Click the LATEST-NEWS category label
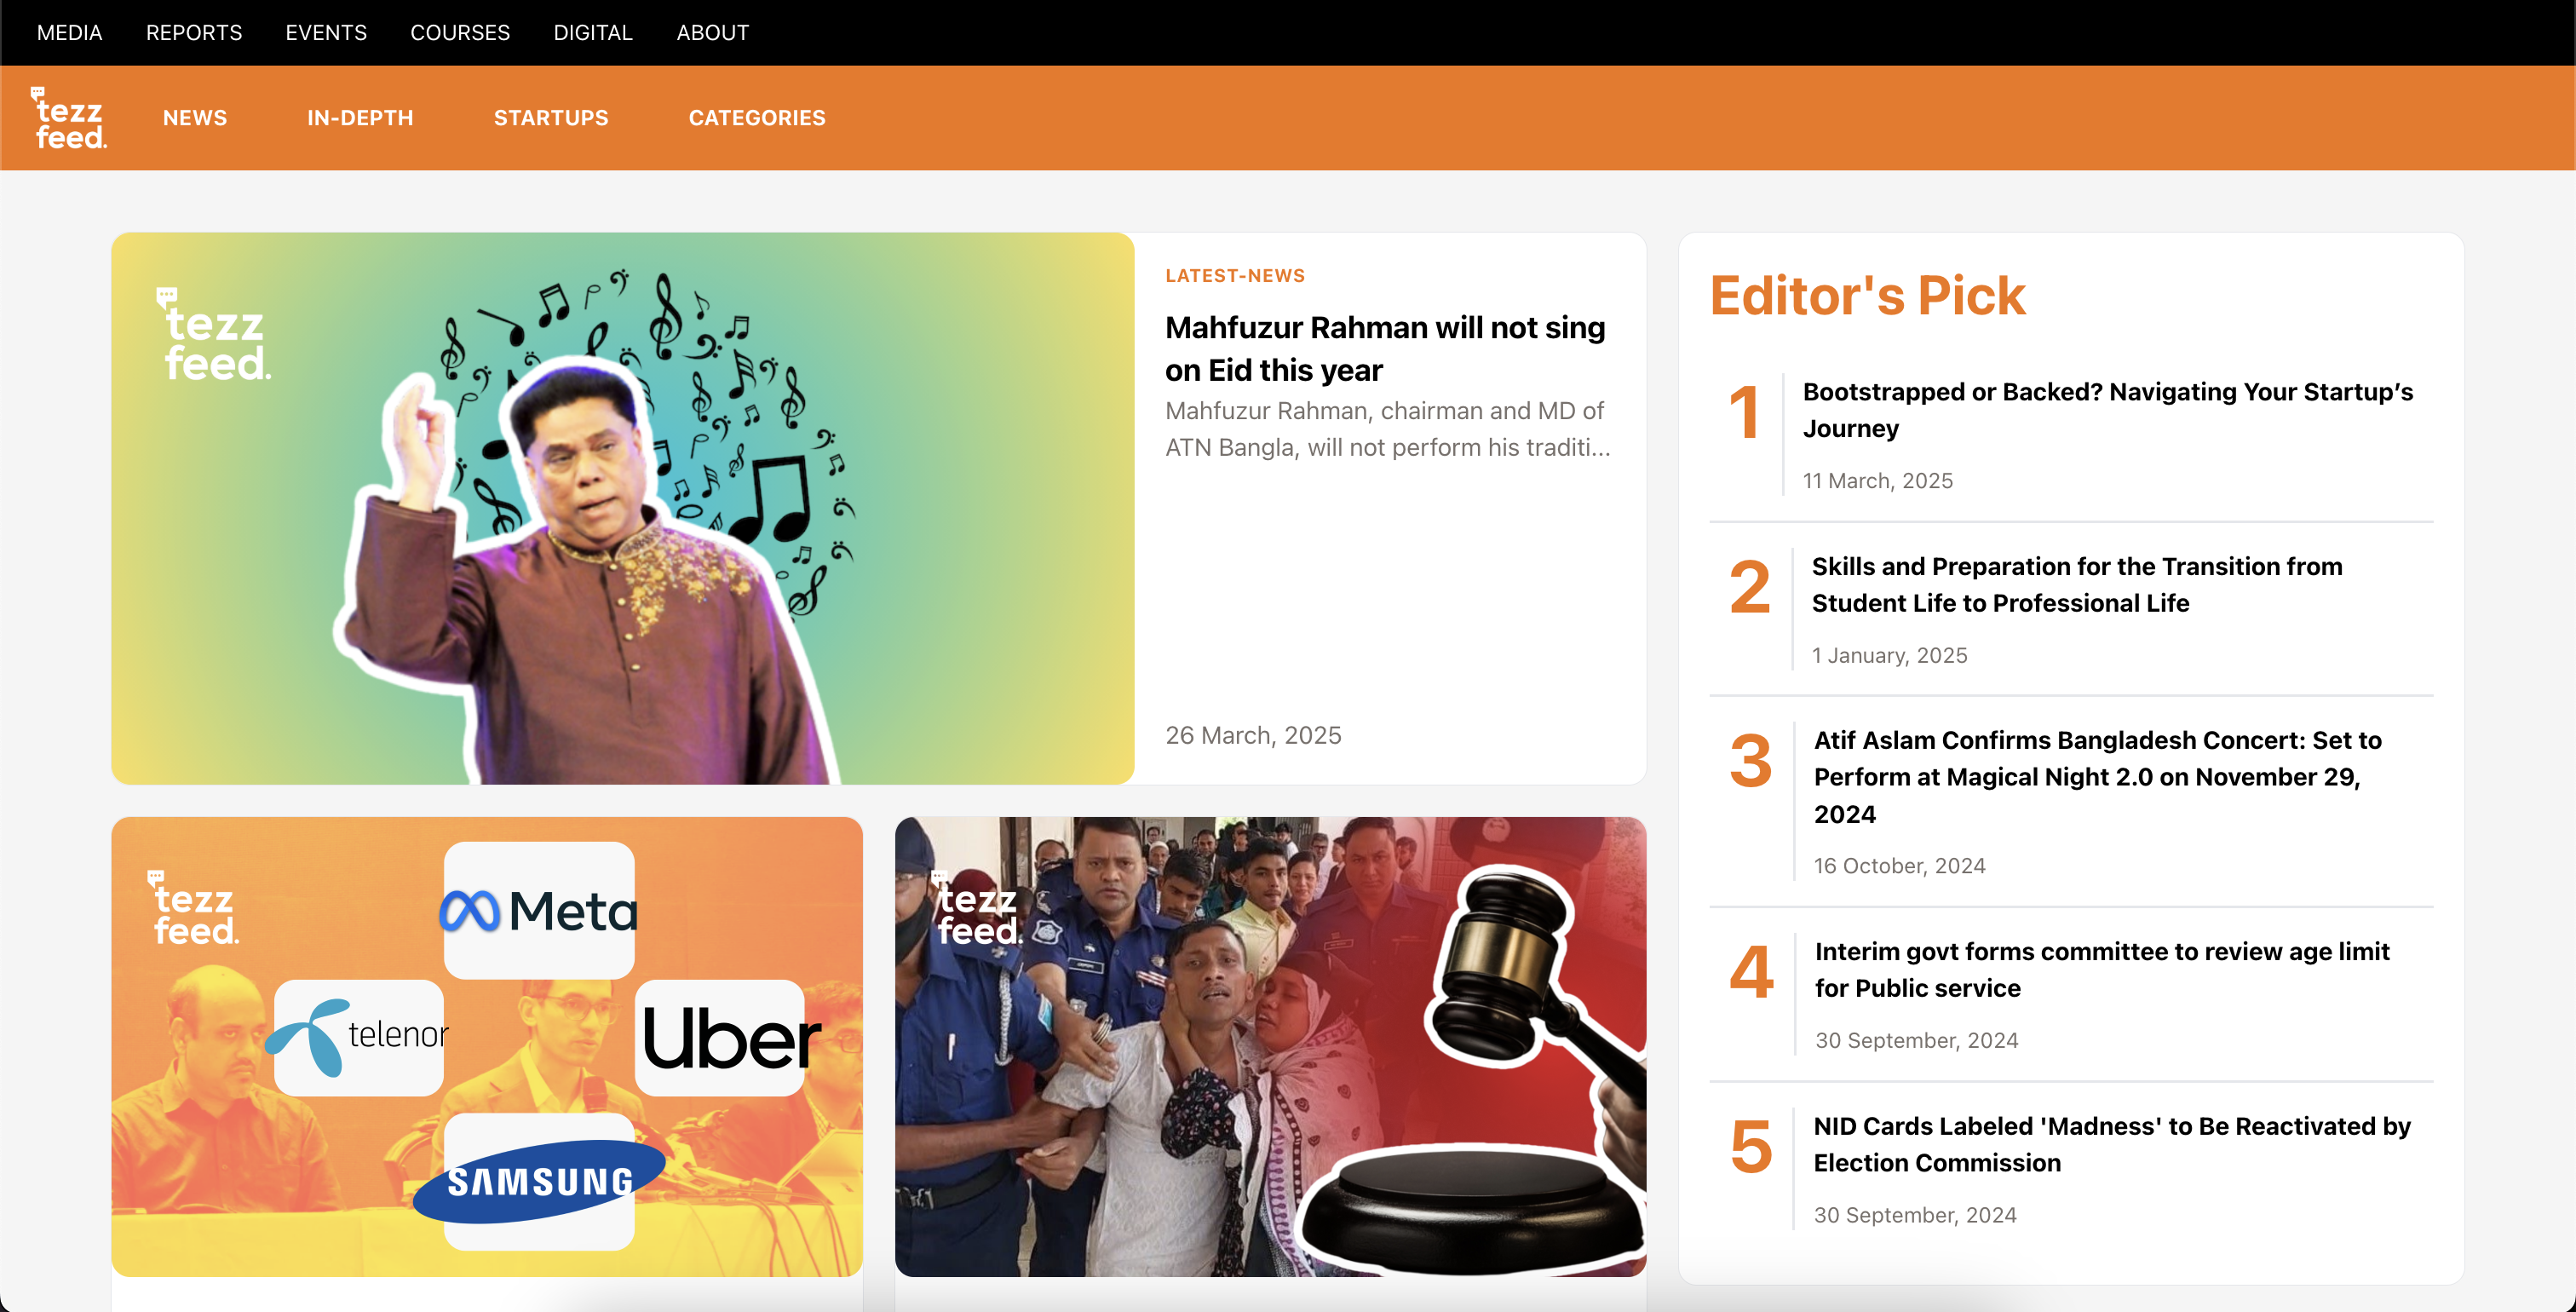 [1235, 276]
